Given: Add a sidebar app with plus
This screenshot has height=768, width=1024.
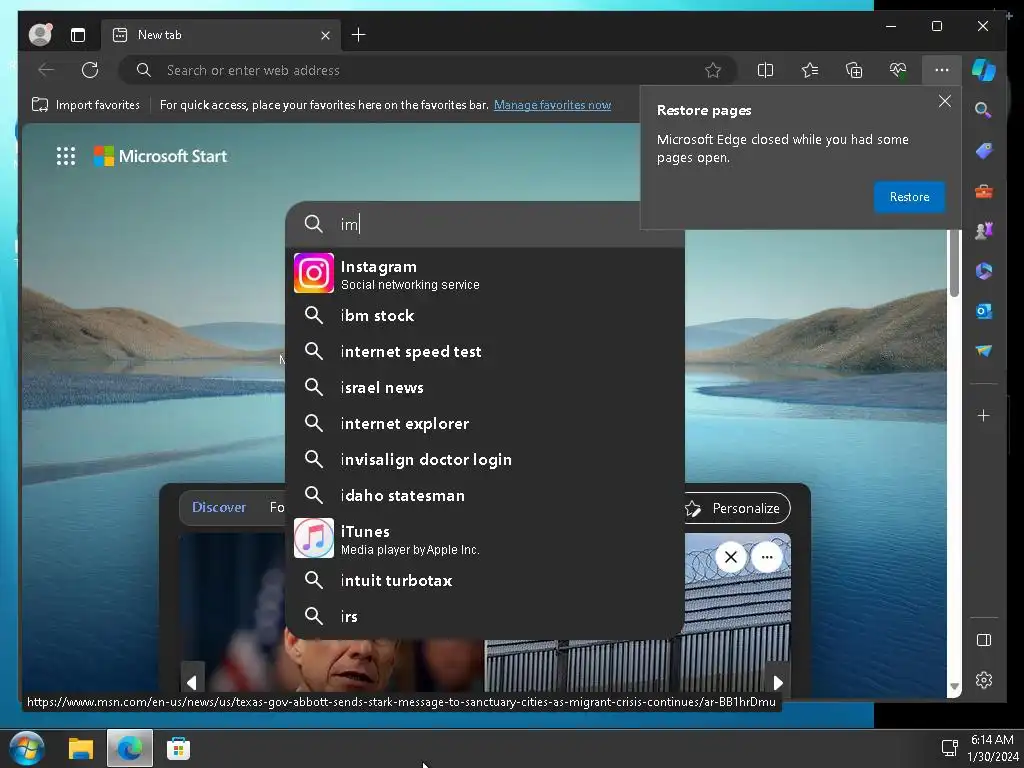Looking at the screenshot, I should [984, 415].
